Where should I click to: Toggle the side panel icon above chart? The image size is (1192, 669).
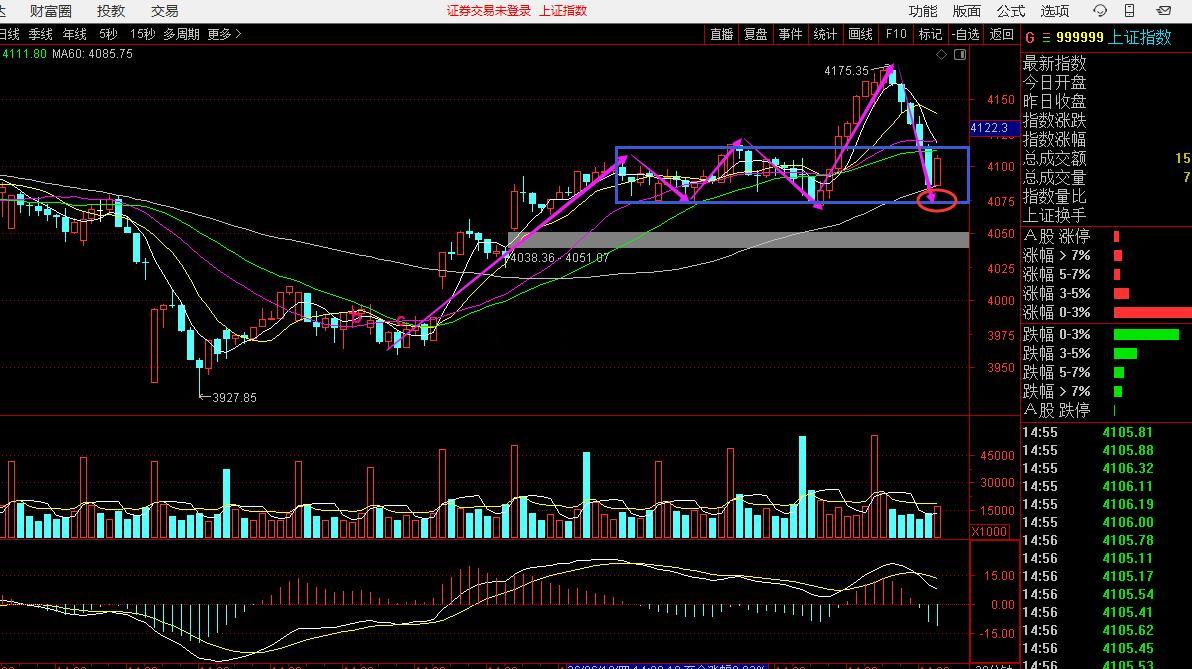tap(960, 54)
